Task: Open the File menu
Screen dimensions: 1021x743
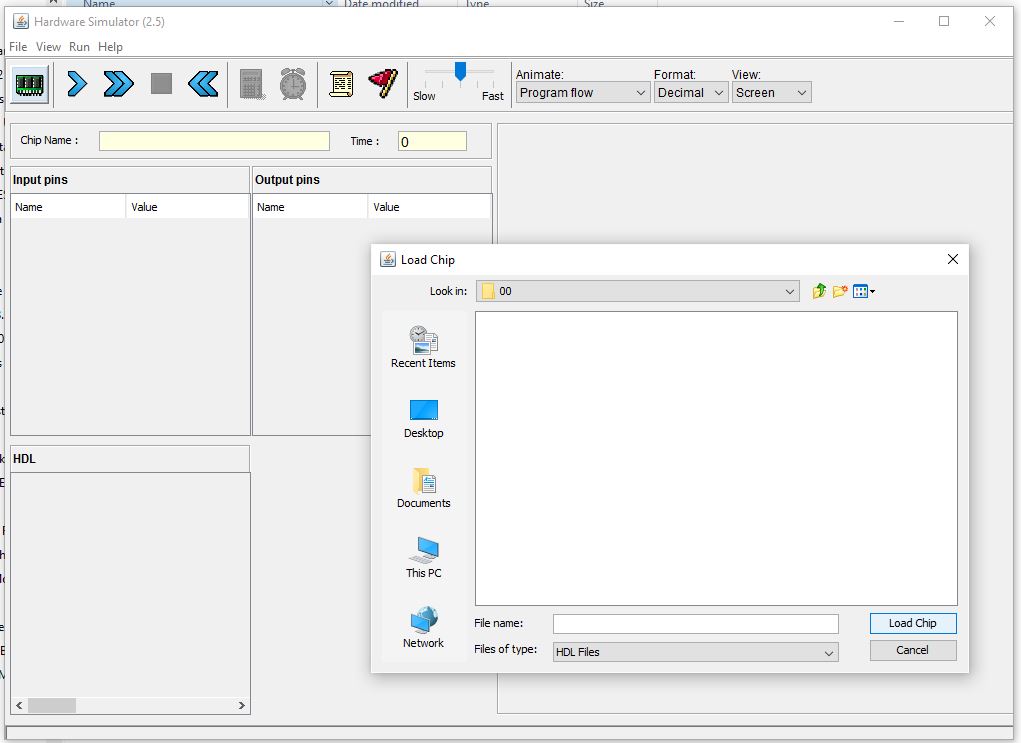Action: tap(18, 47)
